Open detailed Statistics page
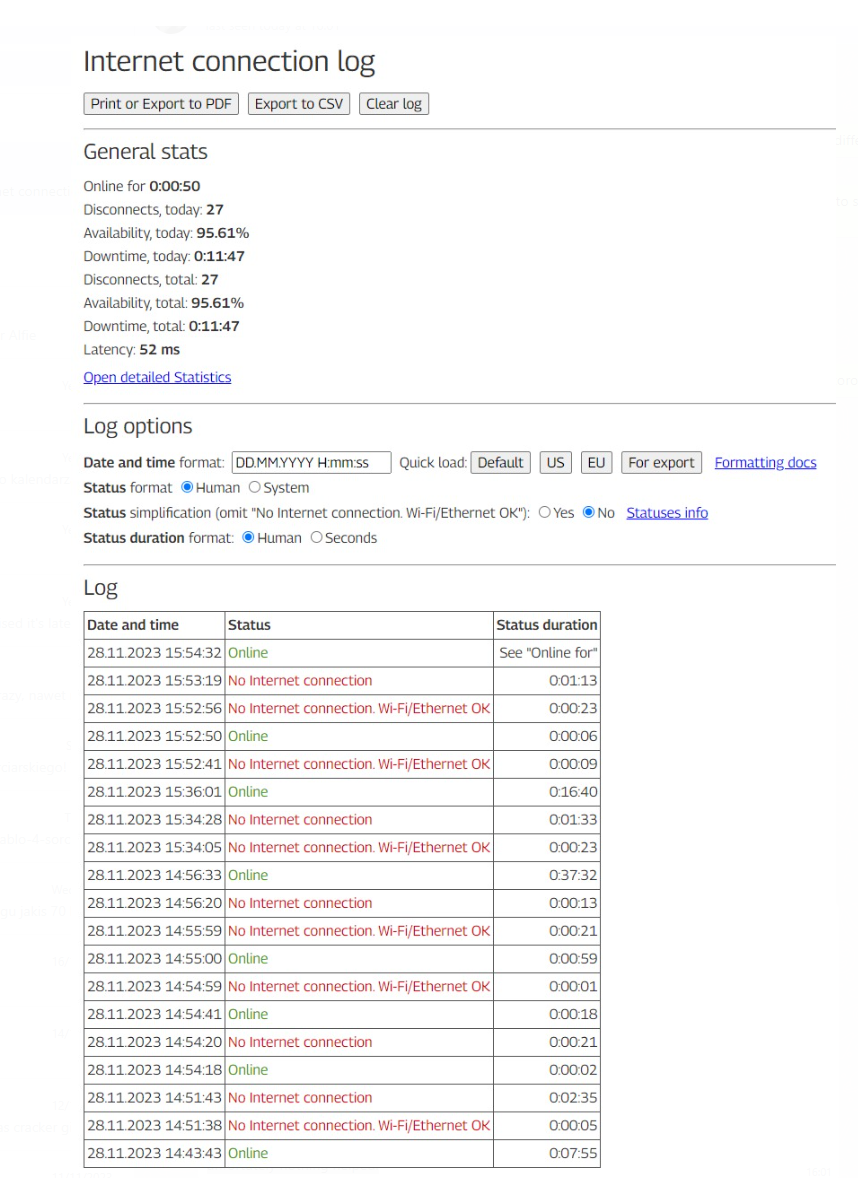This screenshot has height=1178, width=858. tap(157, 377)
